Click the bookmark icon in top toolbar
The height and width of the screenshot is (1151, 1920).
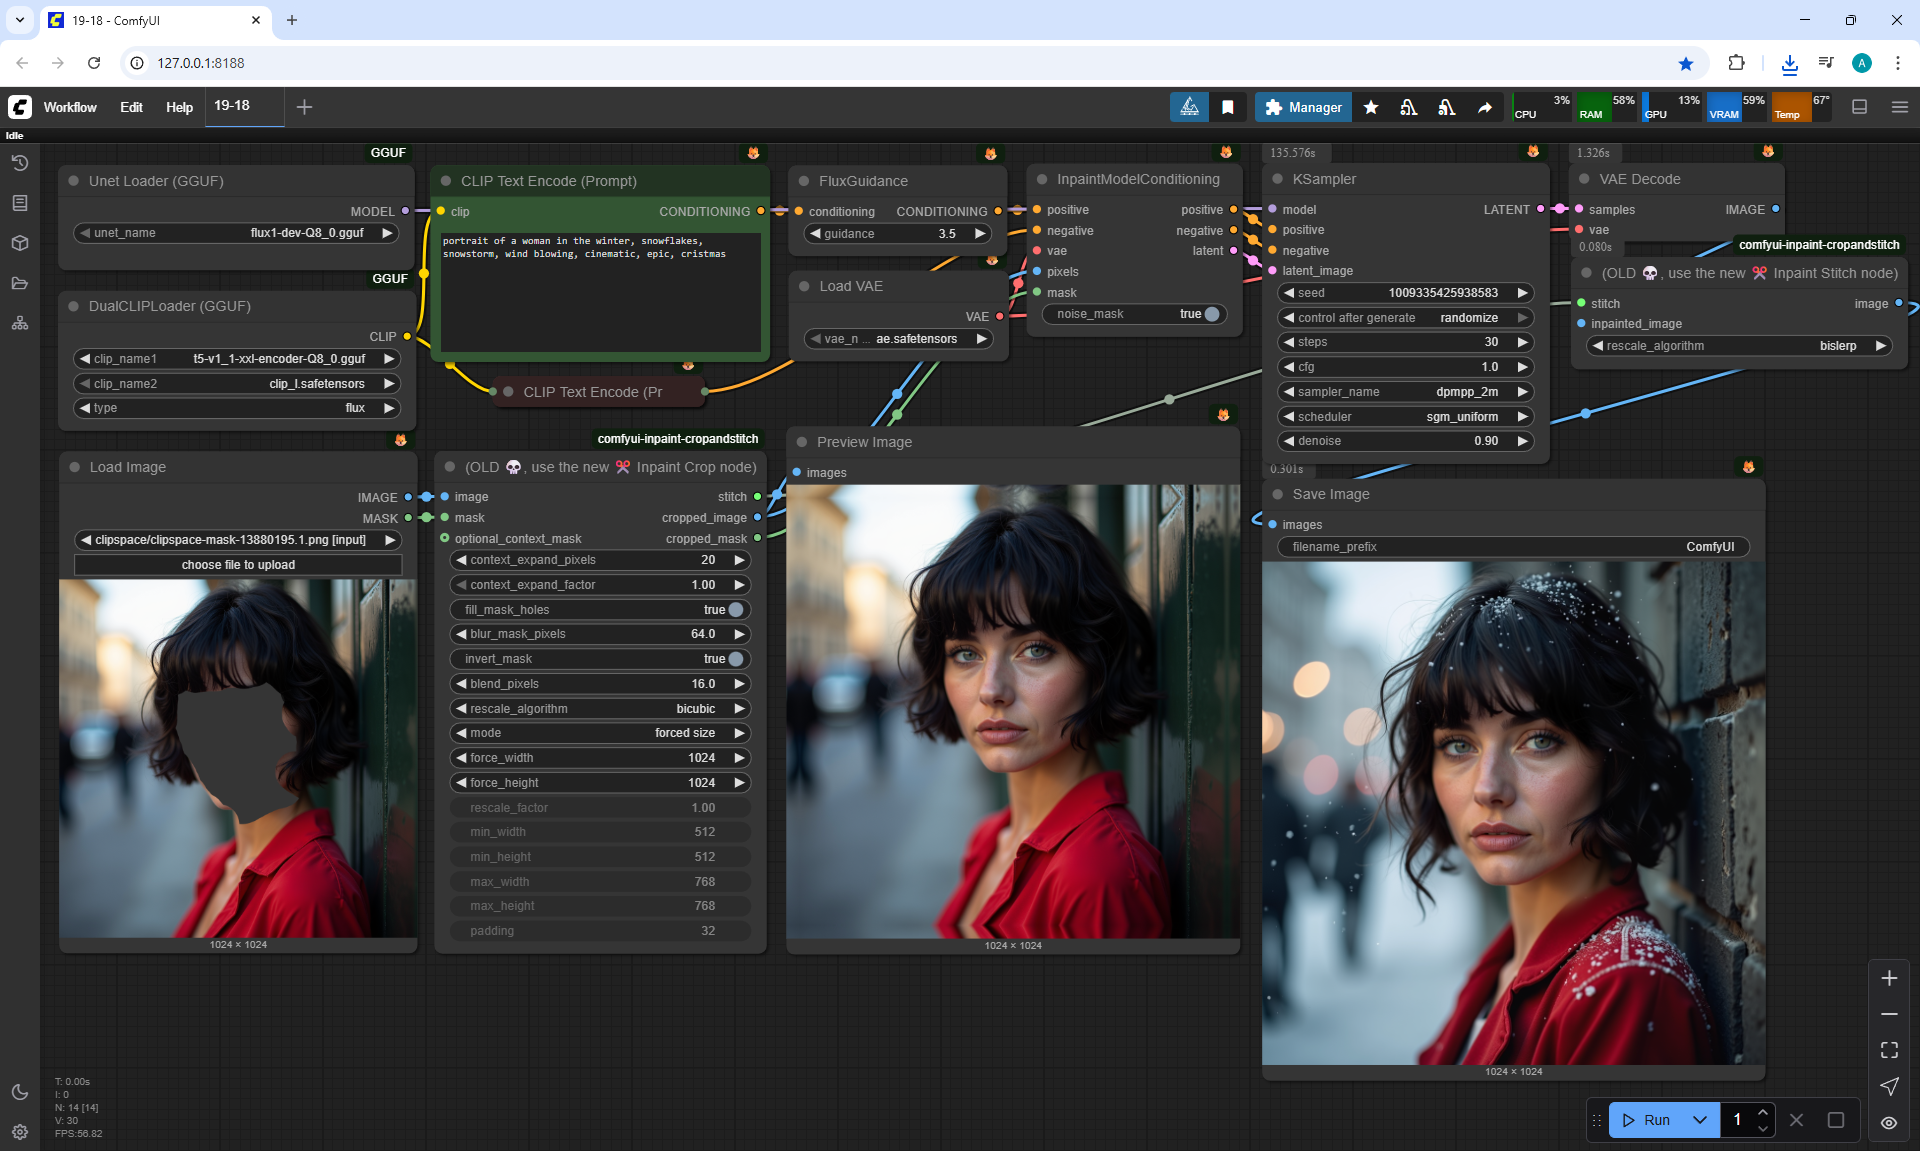[x=1228, y=107]
